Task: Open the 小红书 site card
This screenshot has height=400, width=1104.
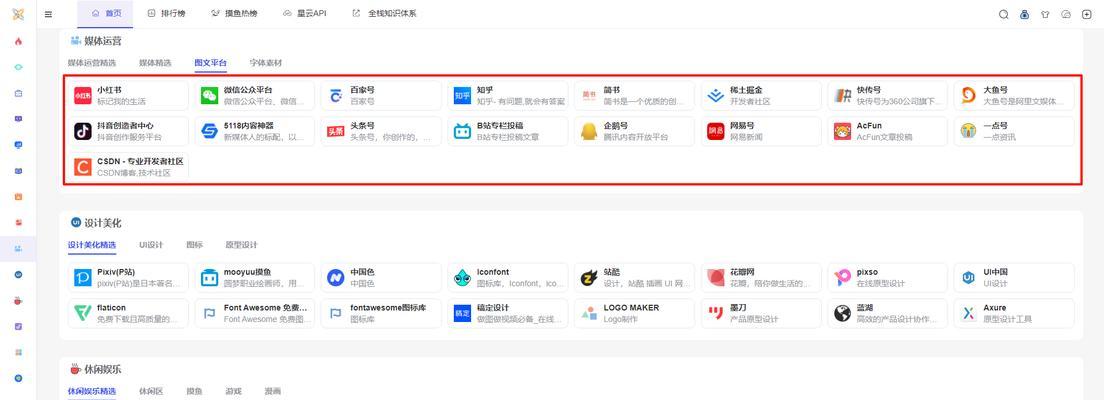Action: pos(128,96)
